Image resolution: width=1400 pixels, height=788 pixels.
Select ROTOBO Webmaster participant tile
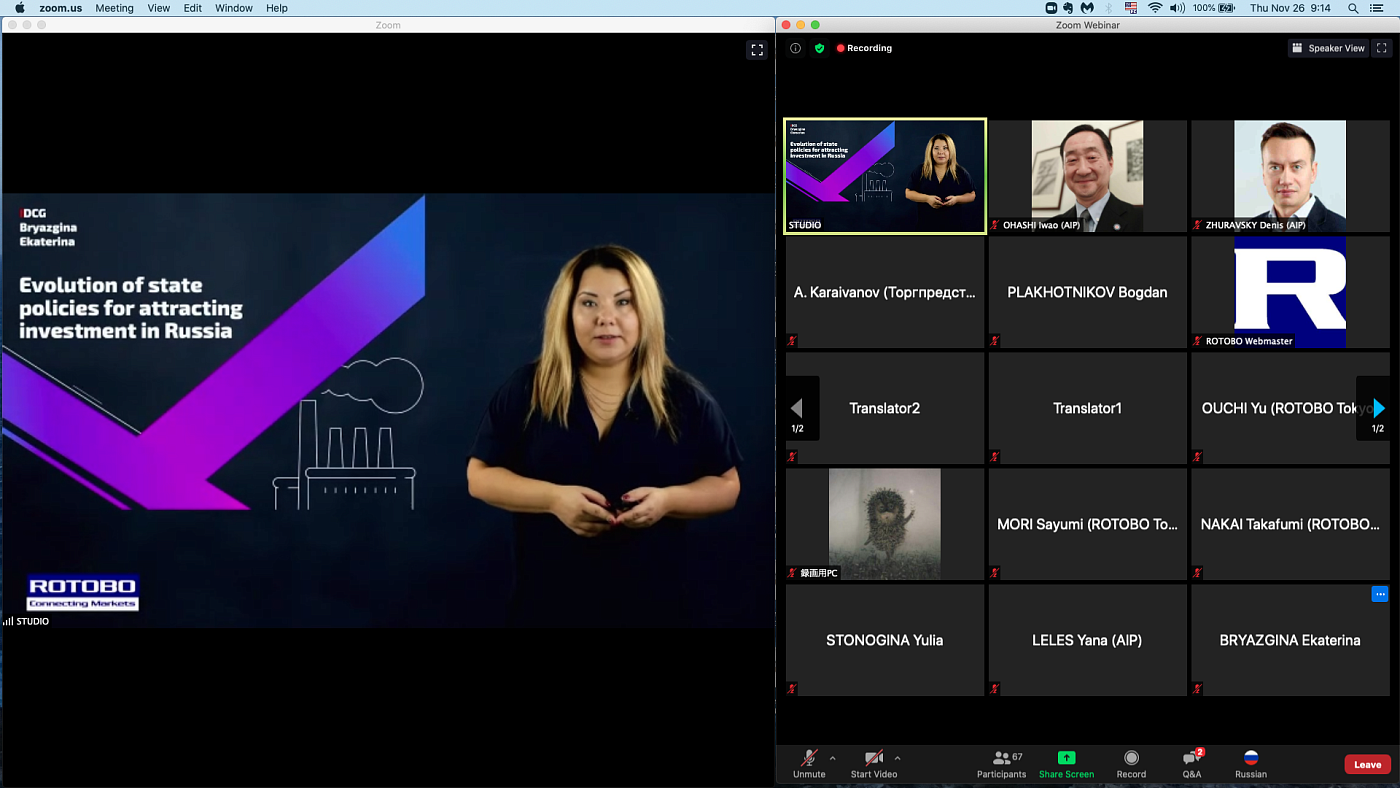(1290, 292)
